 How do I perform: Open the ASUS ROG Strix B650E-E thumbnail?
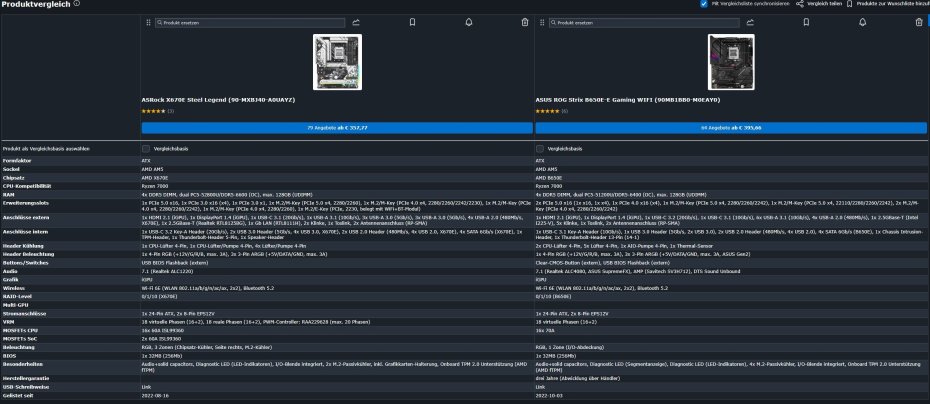[x=731, y=62]
